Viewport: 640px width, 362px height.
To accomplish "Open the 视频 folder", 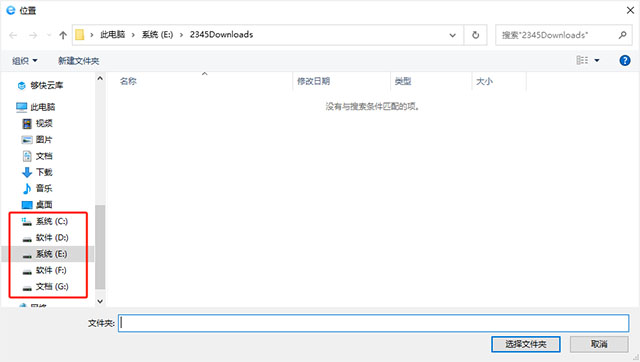I will pyautogui.click(x=38, y=123).
